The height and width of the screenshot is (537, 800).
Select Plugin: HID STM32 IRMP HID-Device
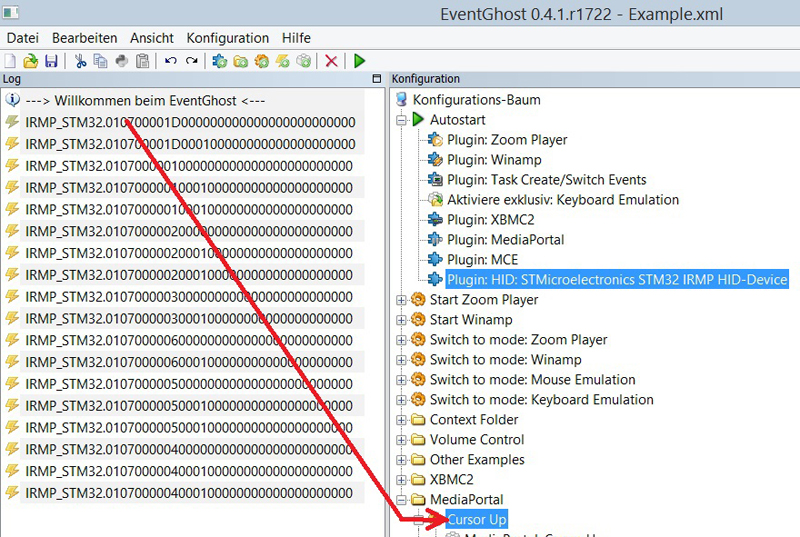(617, 279)
